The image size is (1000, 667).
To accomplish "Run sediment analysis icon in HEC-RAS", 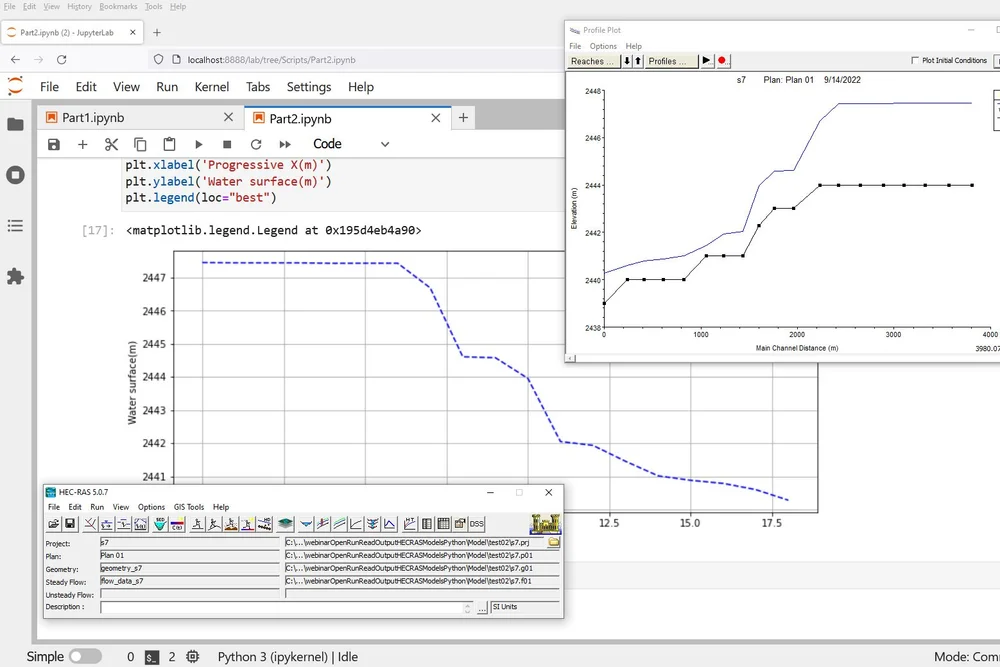I will 231,524.
